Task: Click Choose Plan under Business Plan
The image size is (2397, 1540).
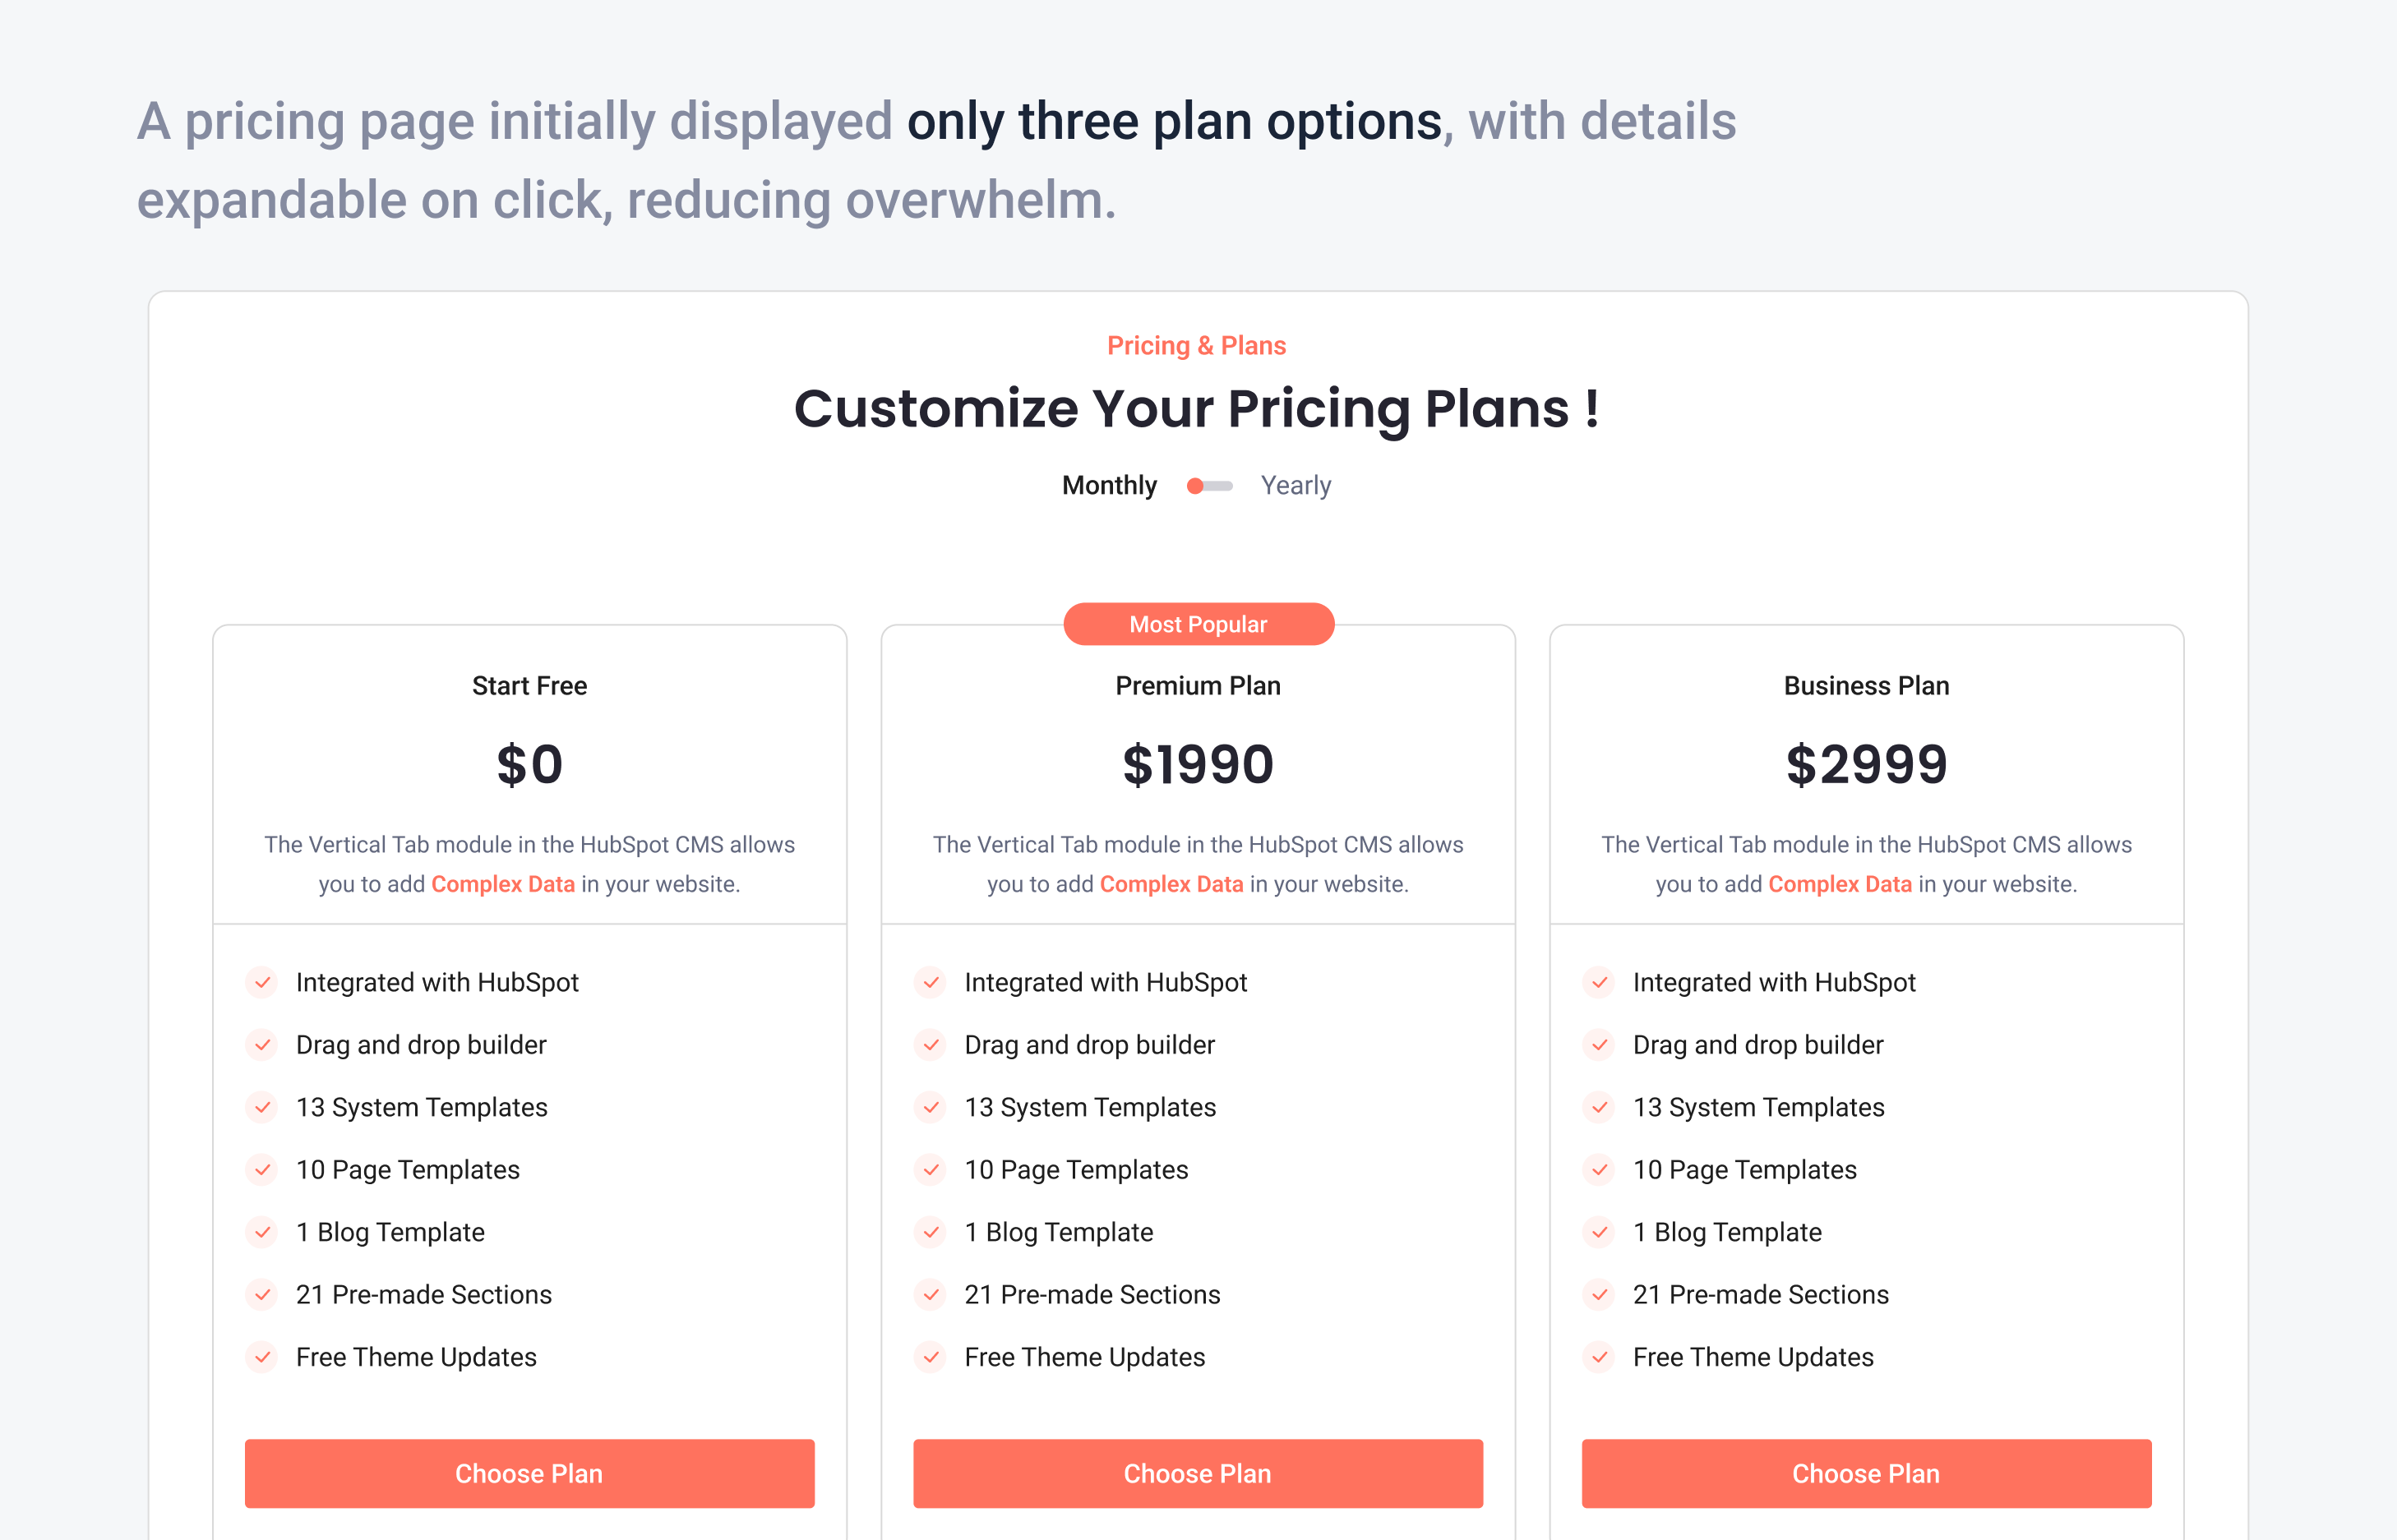Action: click(1865, 1473)
